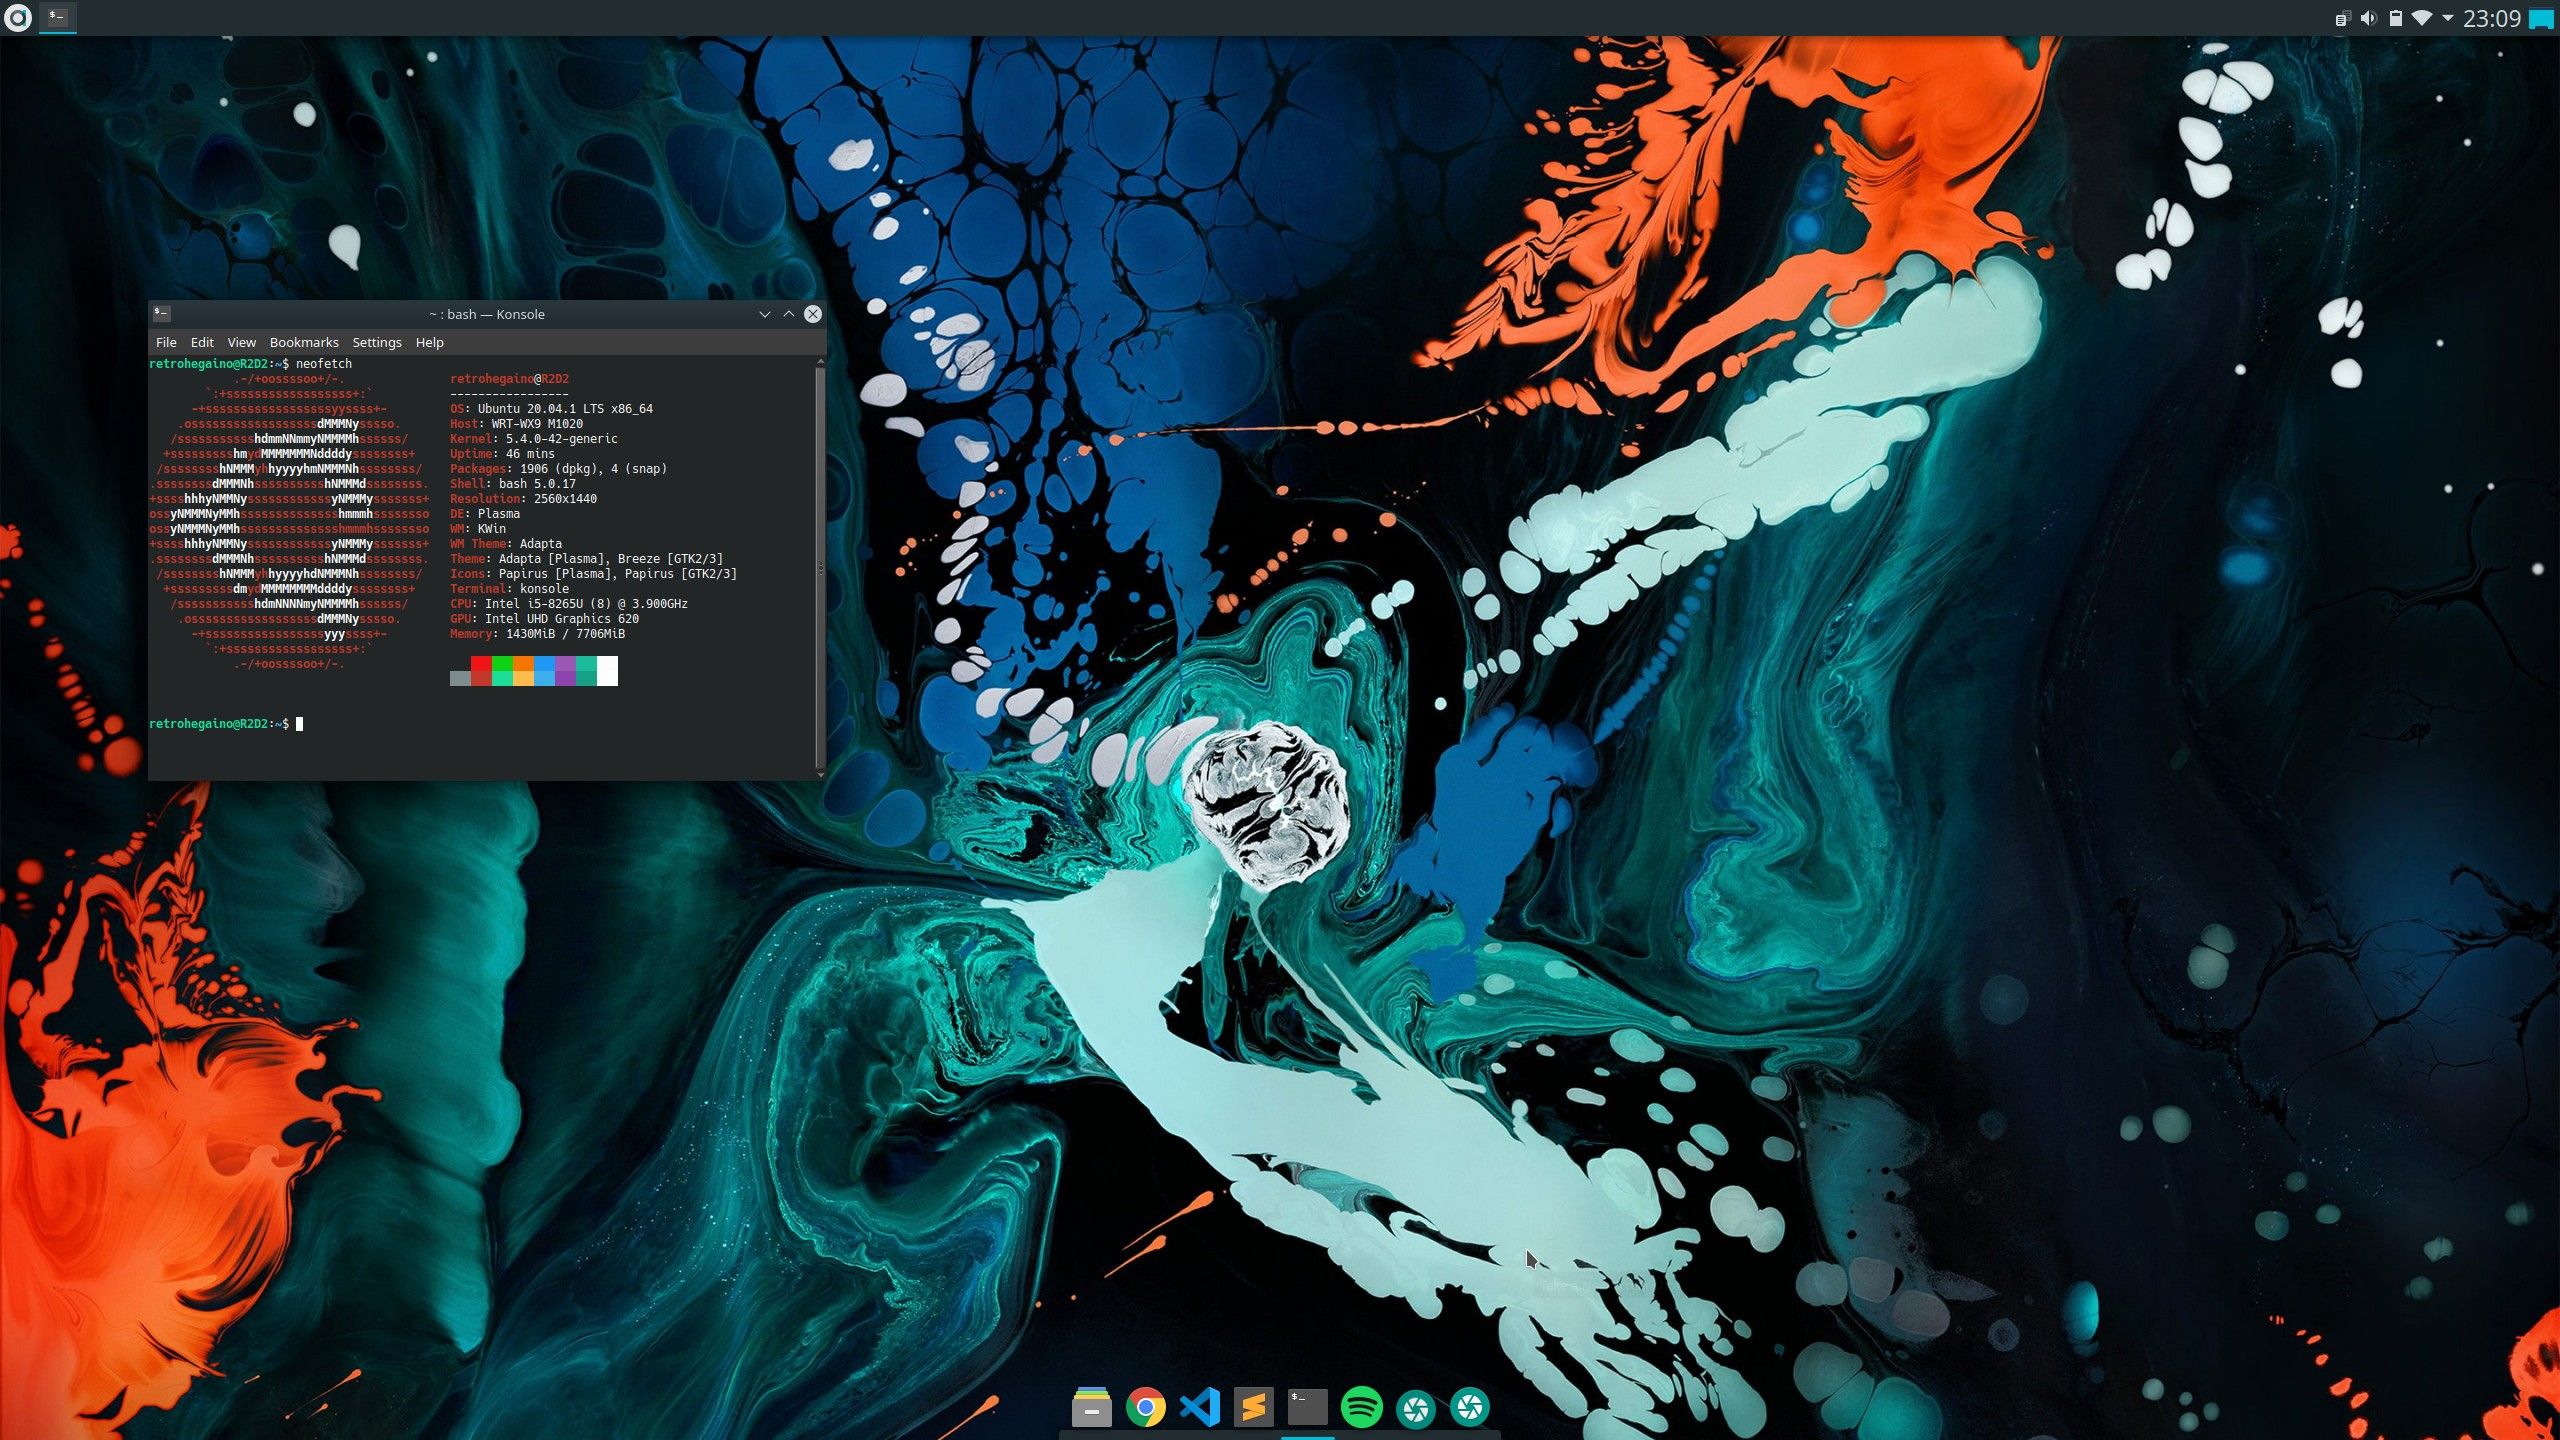Click the volume icon in system tray

coord(2368,18)
